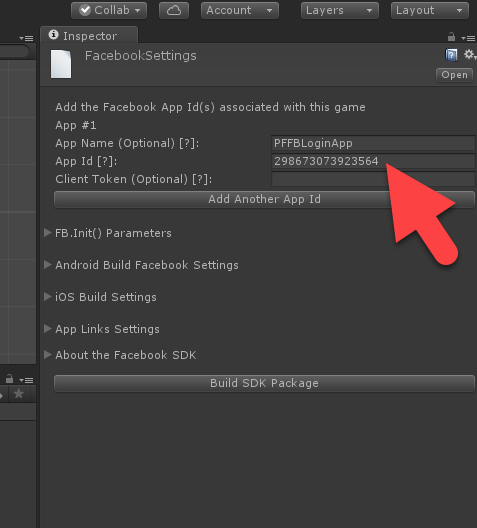
Task: Click the Add Another App Id button
Action: [x=264, y=199]
